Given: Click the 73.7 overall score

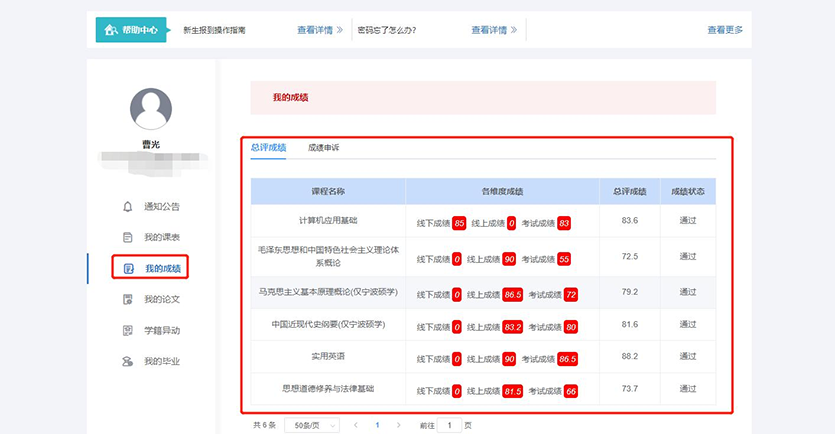Looking at the screenshot, I should (629, 389).
